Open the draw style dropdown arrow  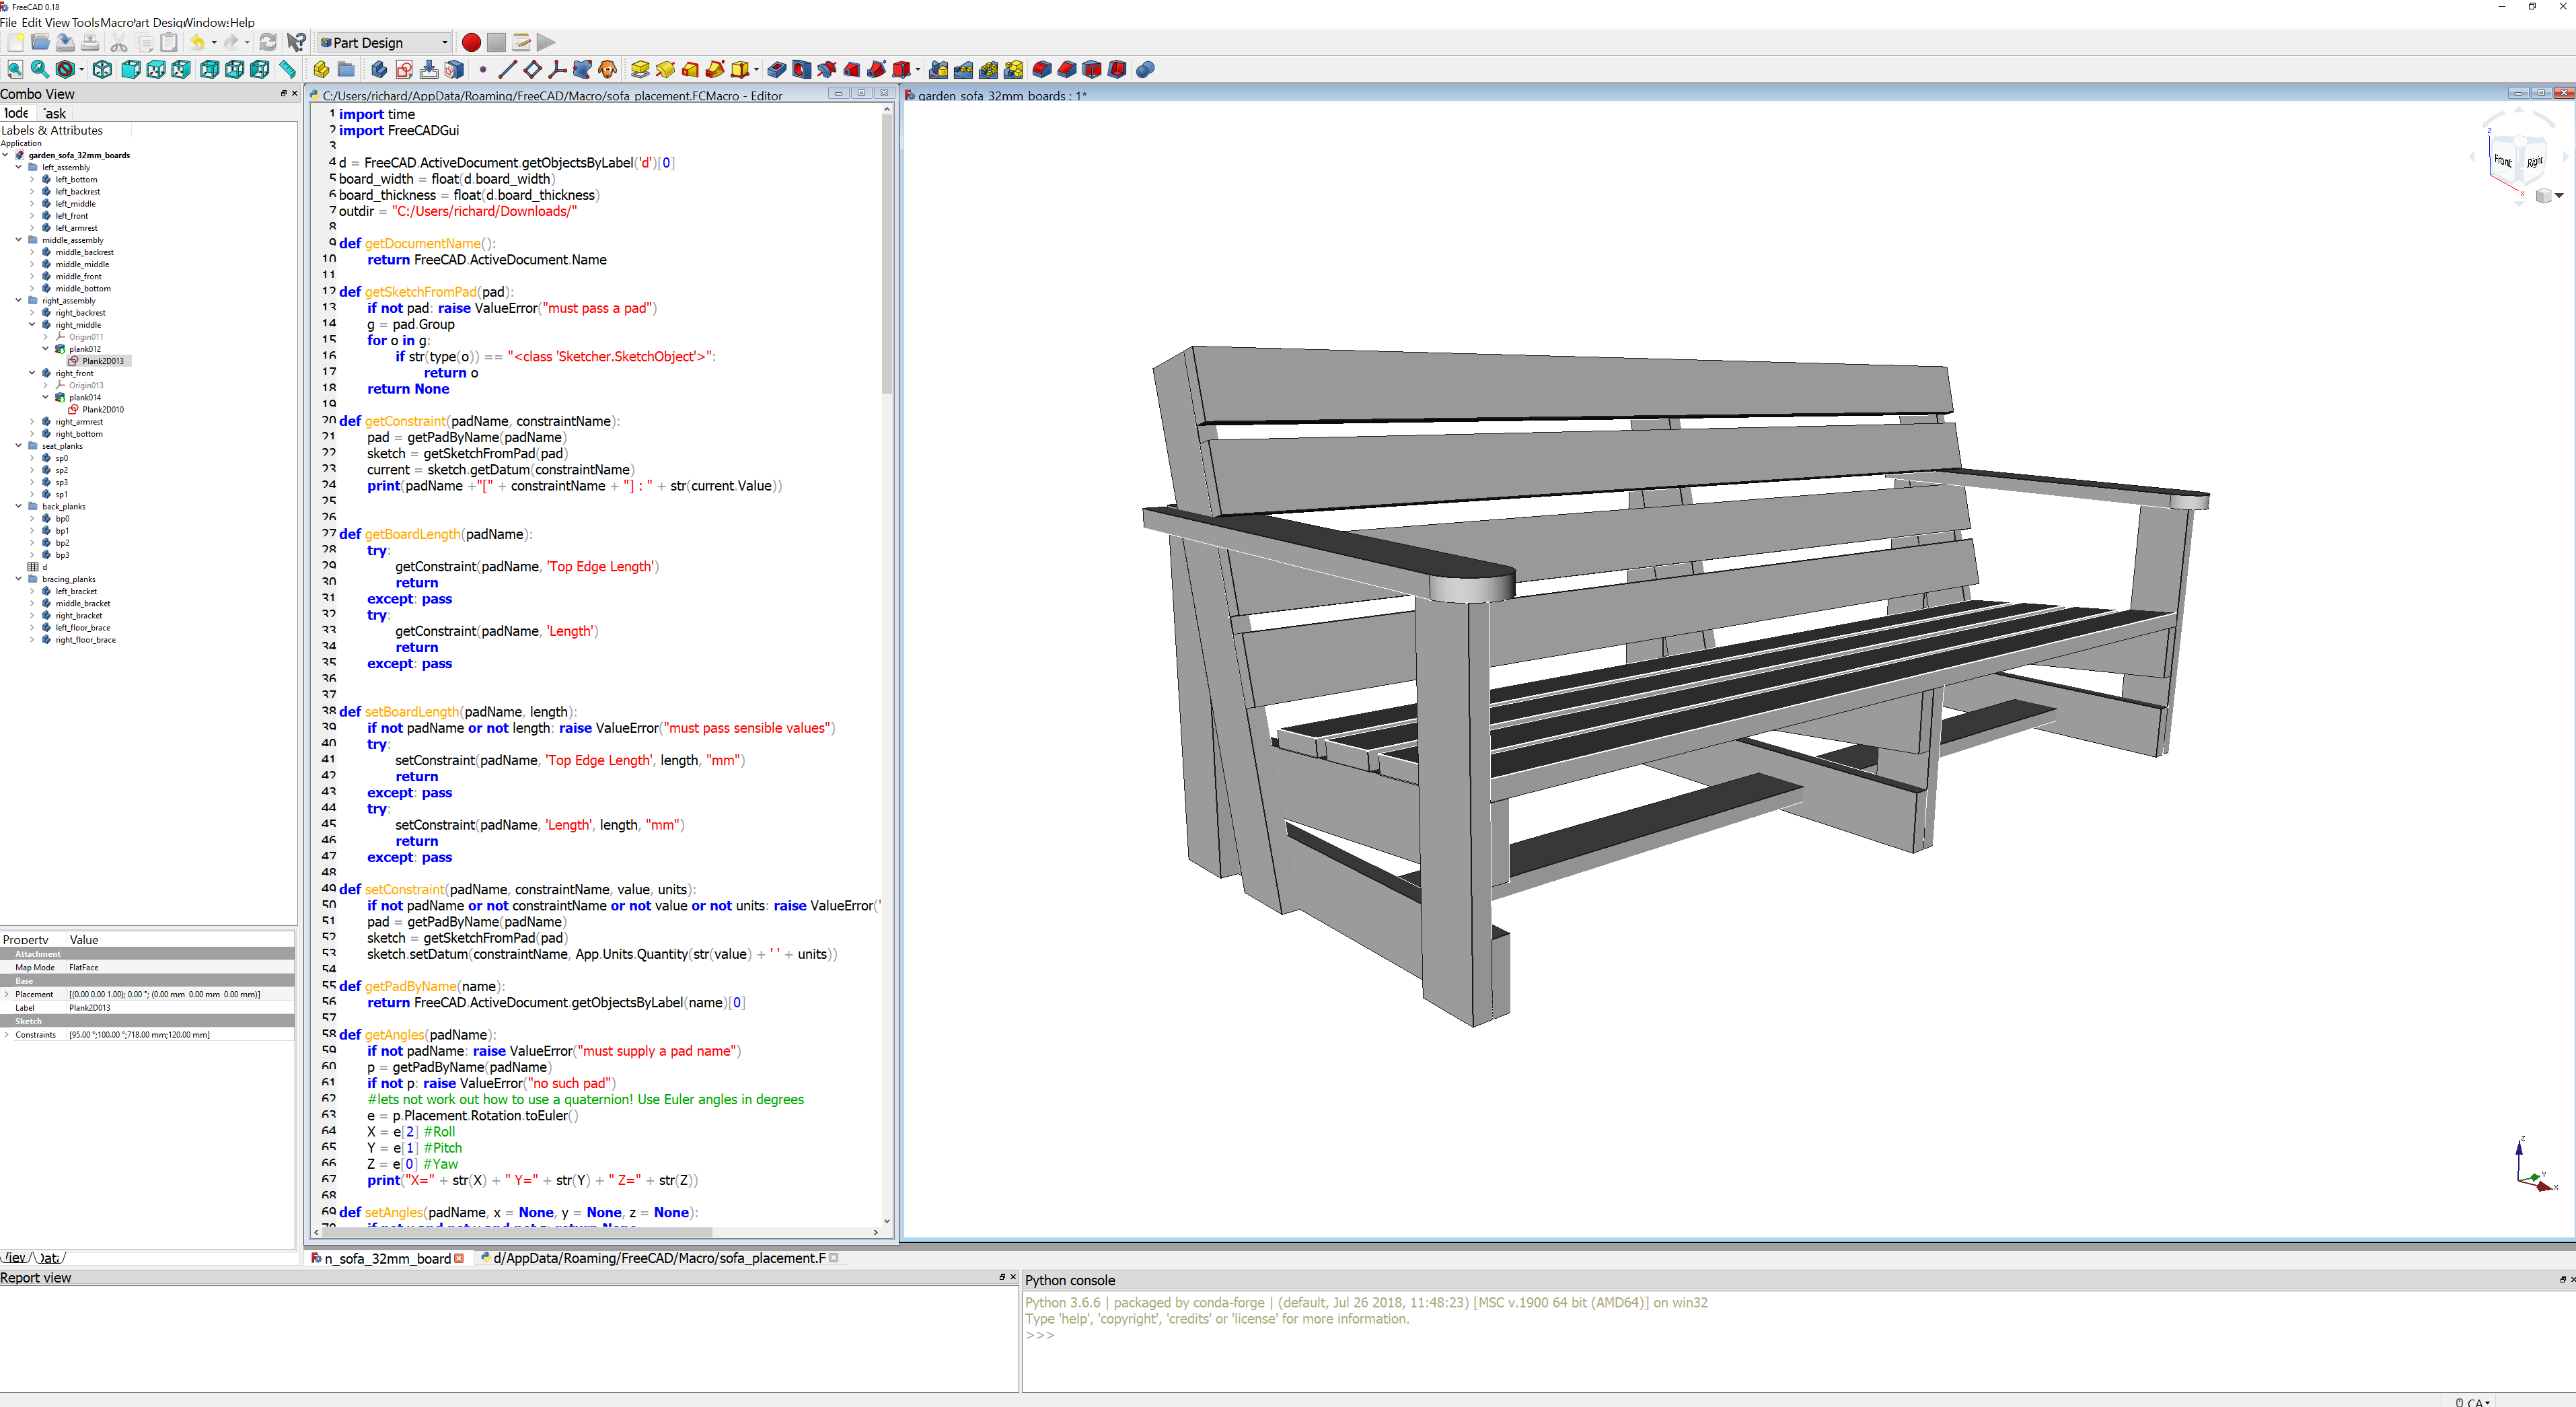pyautogui.click(x=82, y=69)
